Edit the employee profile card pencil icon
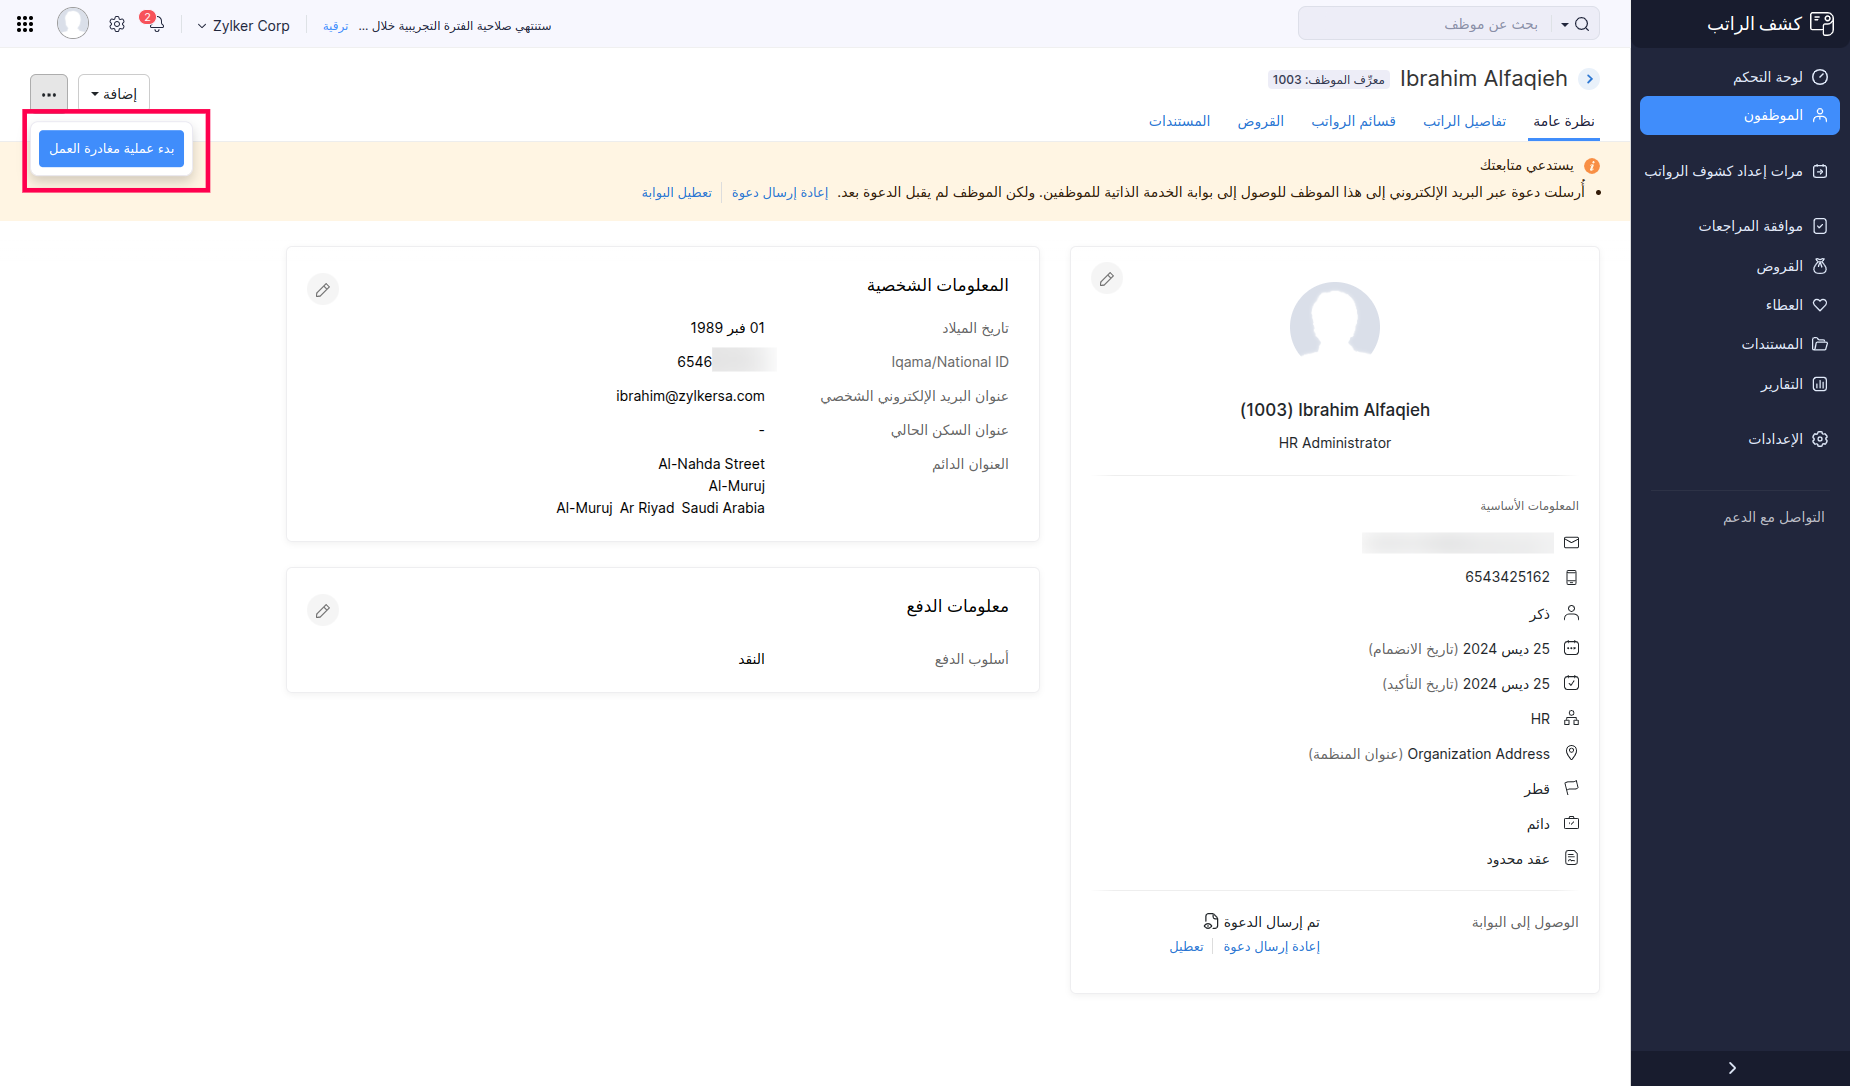Image resolution: width=1850 pixels, height=1086 pixels. coord(1107,278)
